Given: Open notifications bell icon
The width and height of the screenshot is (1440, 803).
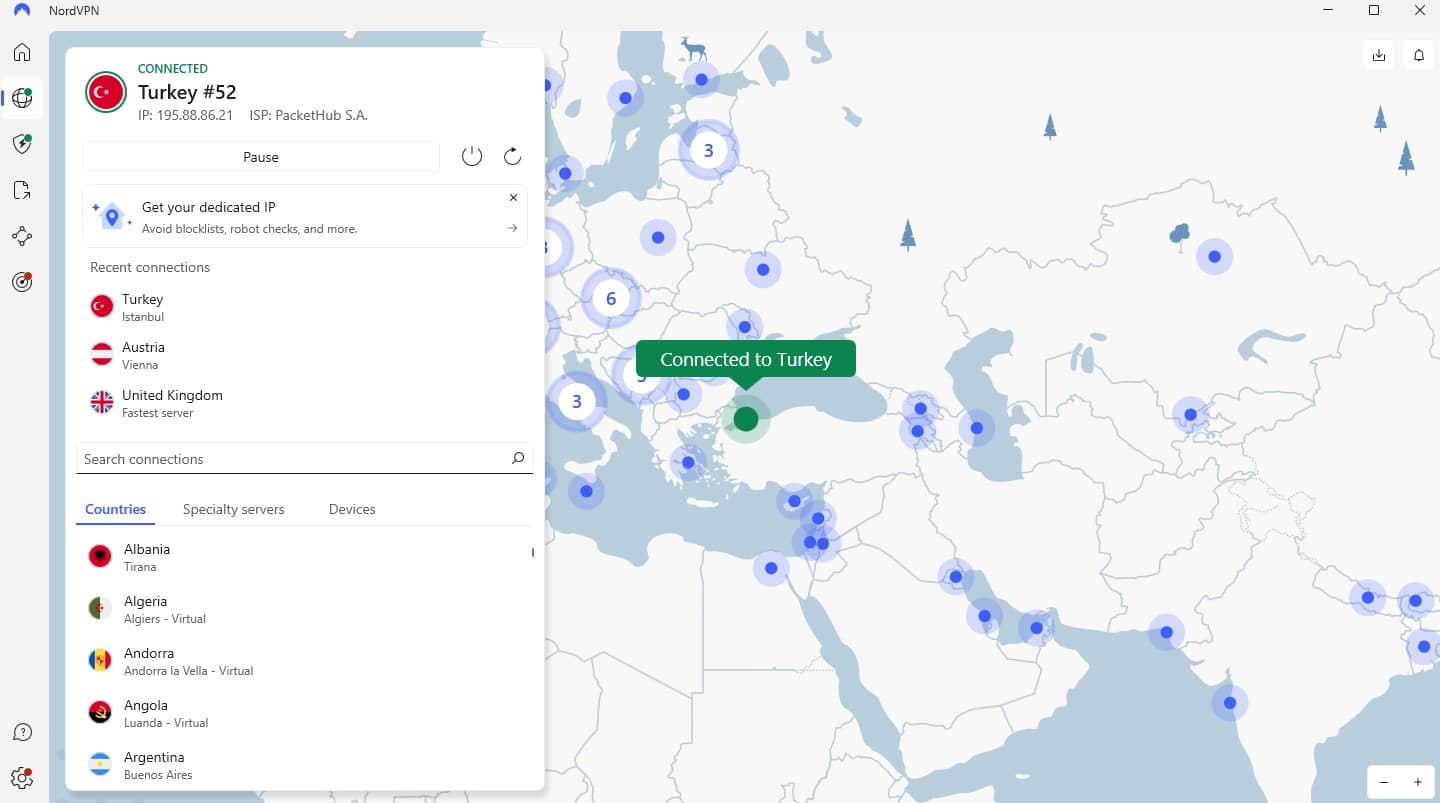Looking at the screenshot, I should tap(1419, 55).
